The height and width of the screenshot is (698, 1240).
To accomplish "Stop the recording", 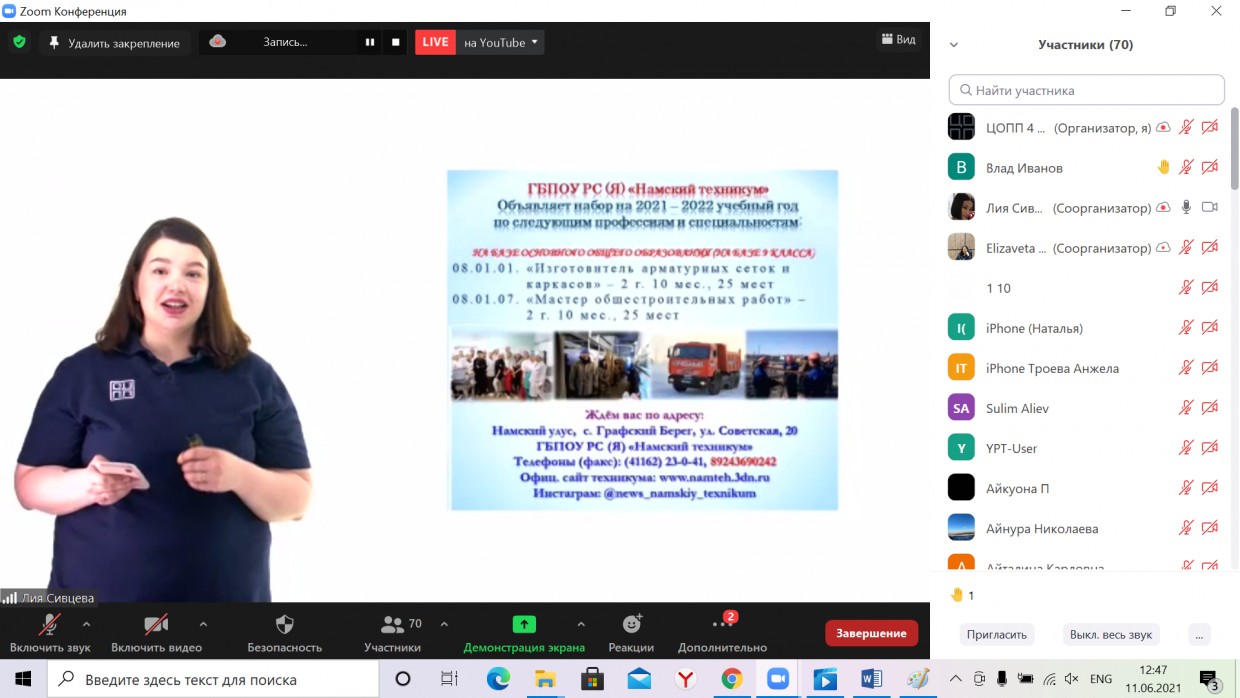I will (396, 42).
